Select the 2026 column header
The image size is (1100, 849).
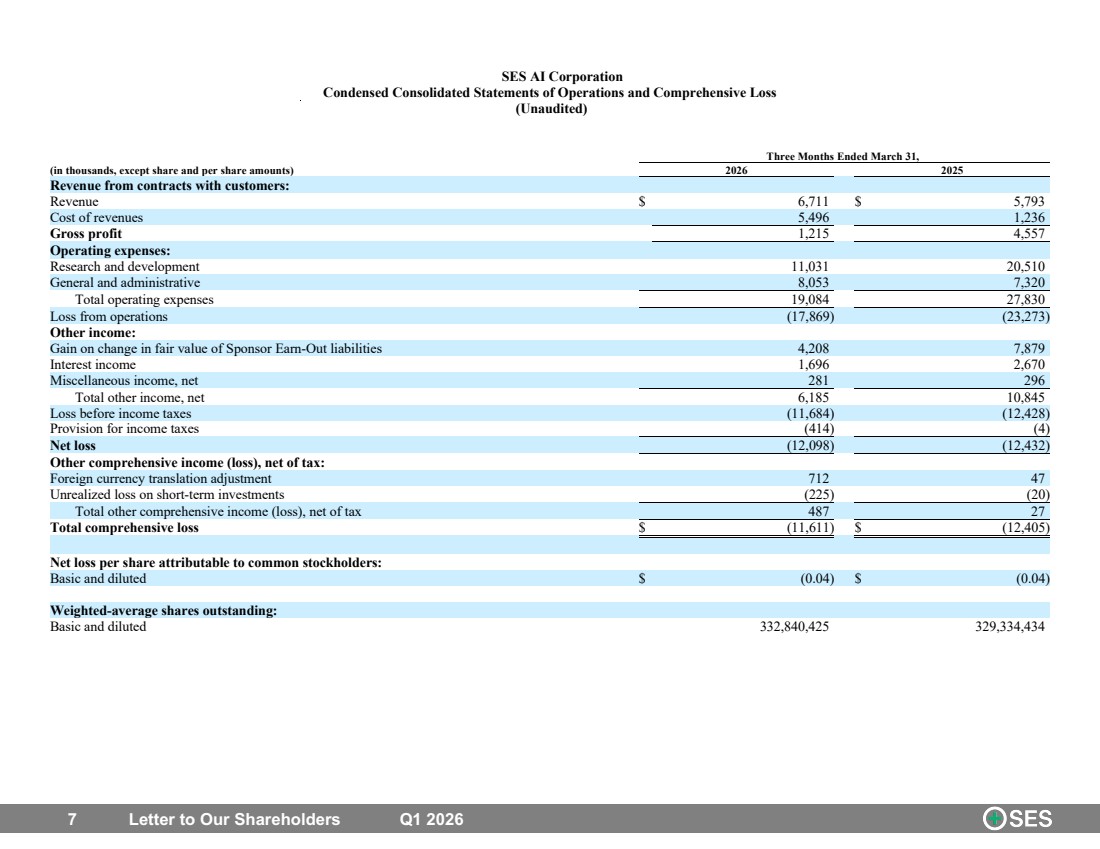[736, 171]
